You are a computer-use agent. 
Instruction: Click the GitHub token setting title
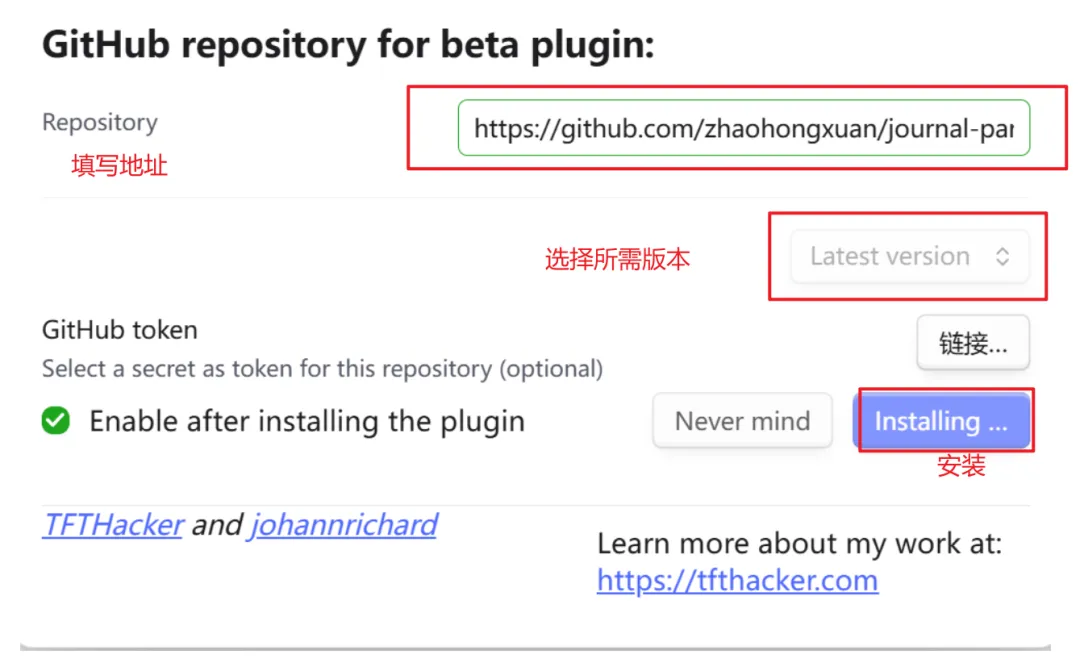click(x=120, y=330)
